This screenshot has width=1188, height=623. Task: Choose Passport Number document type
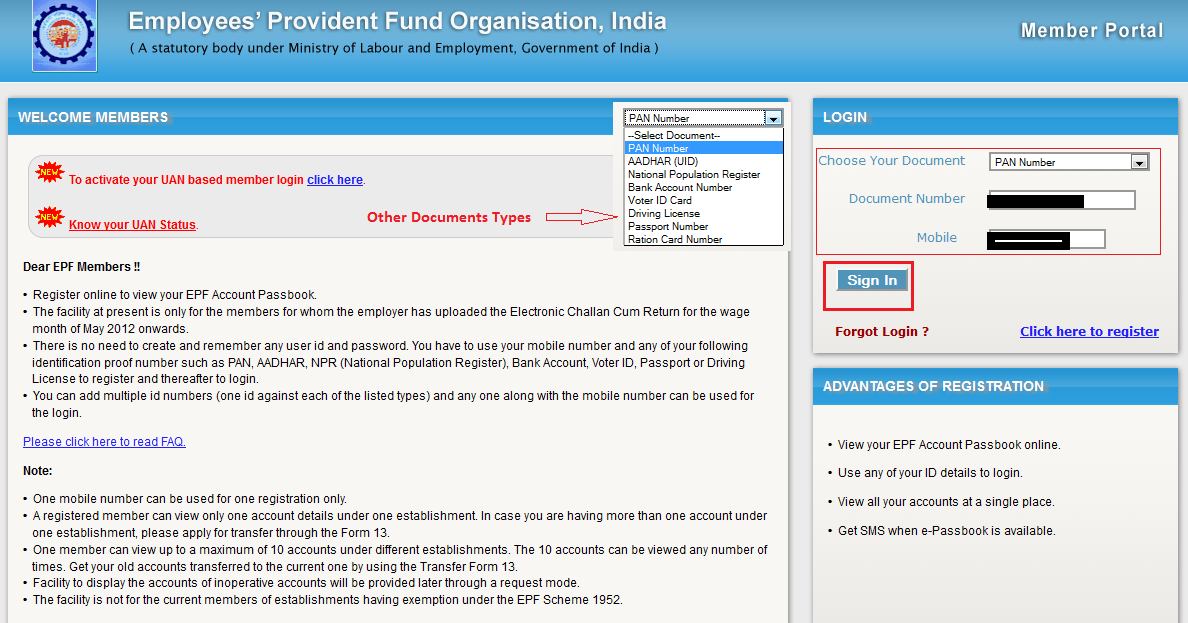pos(667,226)
